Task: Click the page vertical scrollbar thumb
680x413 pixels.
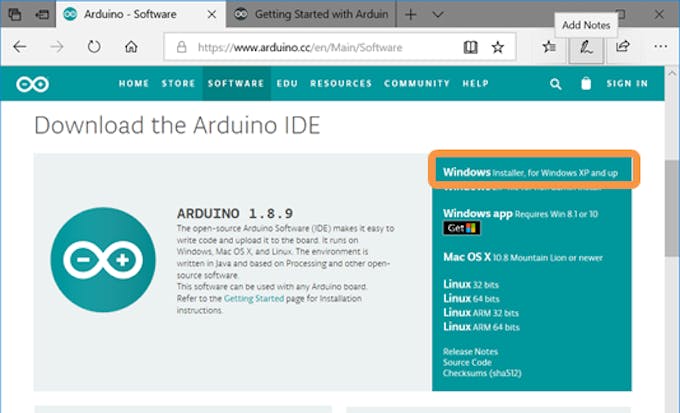Action: (672, 208)
